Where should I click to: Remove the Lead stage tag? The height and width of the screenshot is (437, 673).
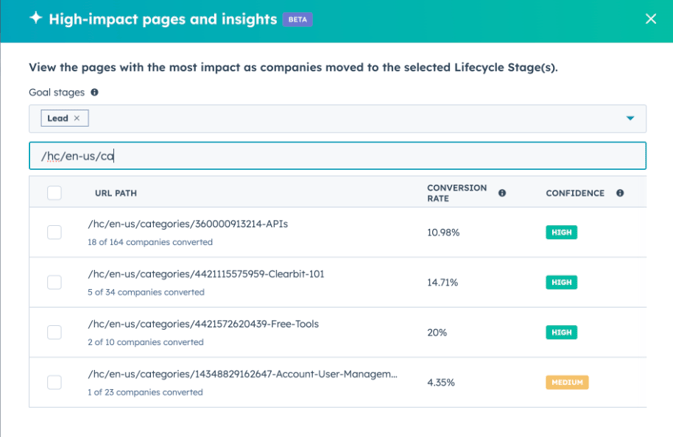tap(77, 118)
